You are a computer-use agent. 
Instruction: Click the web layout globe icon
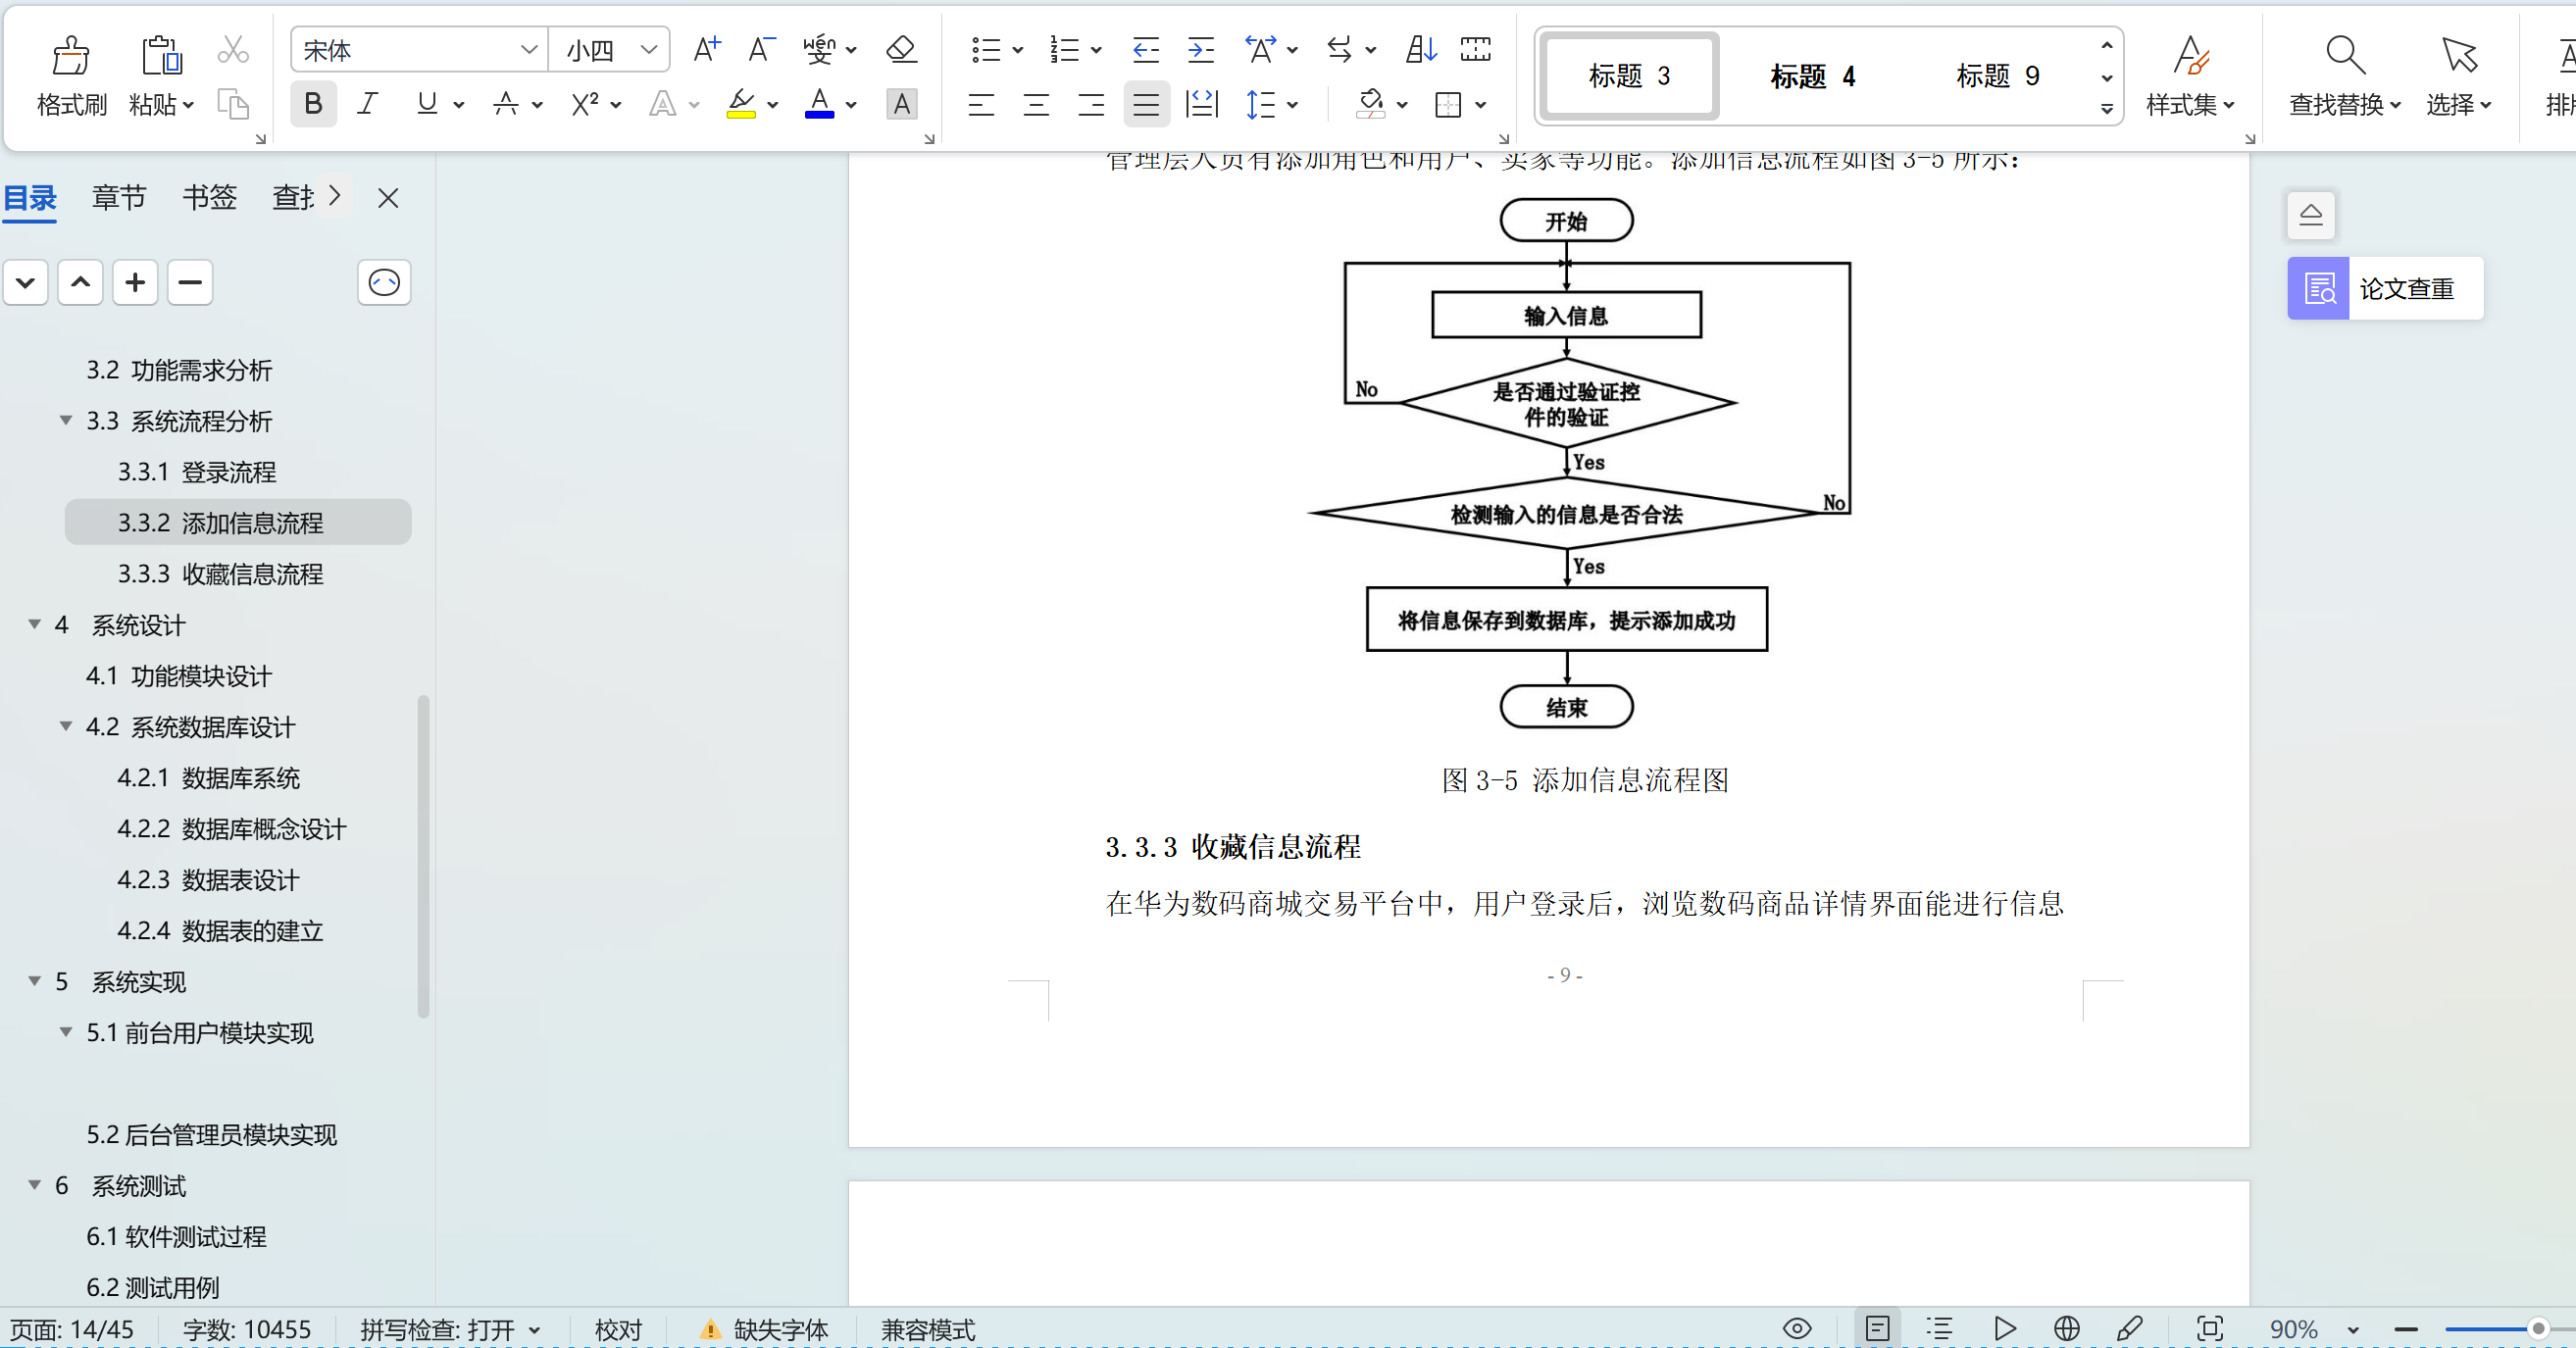point(2066,1328)
